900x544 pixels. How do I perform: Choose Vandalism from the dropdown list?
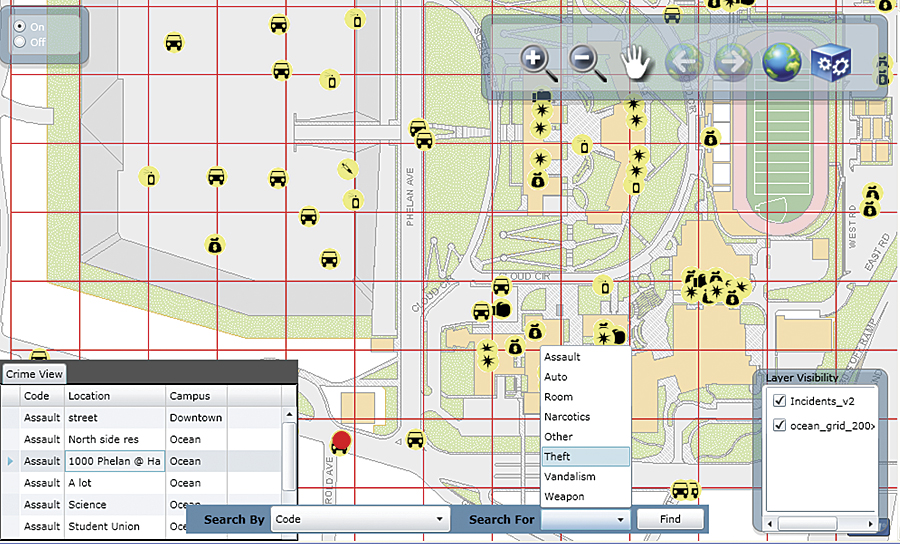point(585,476)
